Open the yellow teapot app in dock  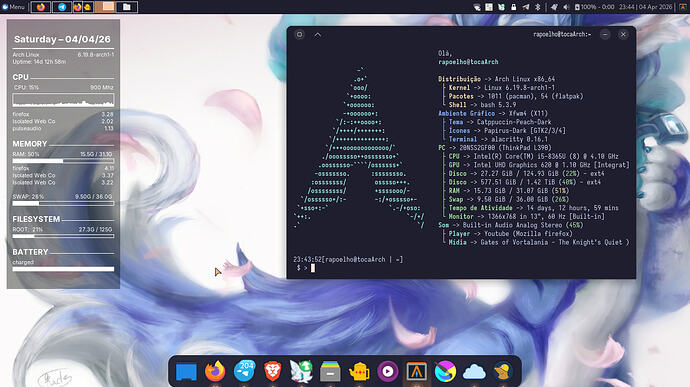(x=359, y=372)
